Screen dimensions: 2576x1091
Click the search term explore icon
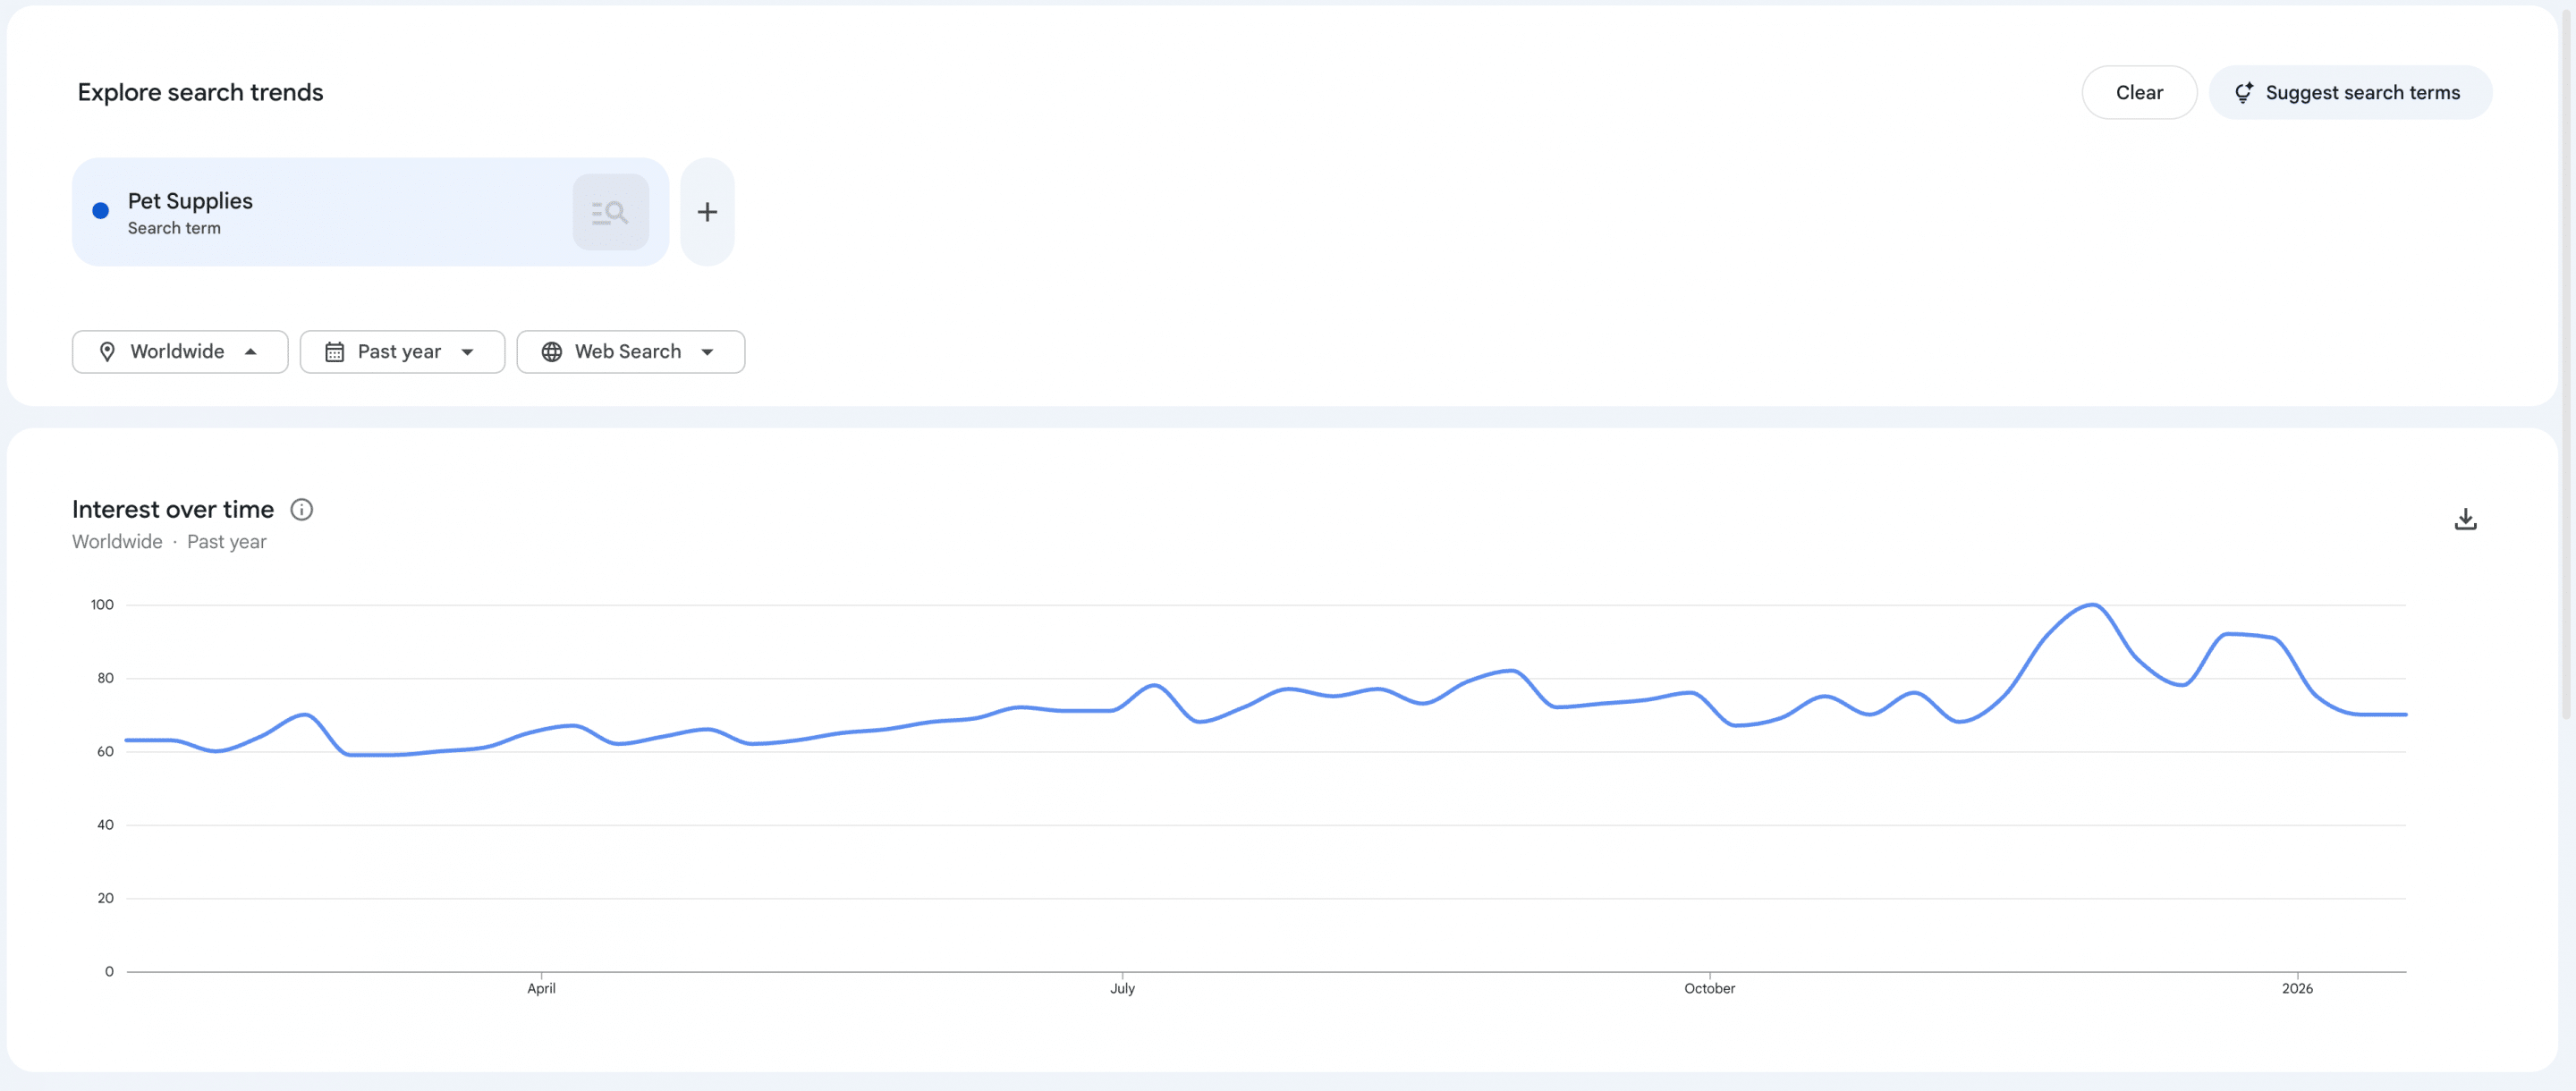coord(610,212)
